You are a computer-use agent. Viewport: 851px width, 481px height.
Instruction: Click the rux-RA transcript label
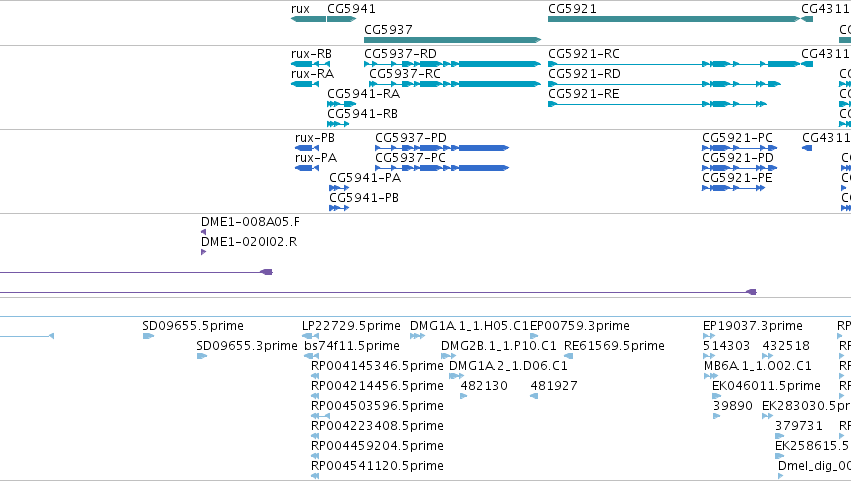312,74
